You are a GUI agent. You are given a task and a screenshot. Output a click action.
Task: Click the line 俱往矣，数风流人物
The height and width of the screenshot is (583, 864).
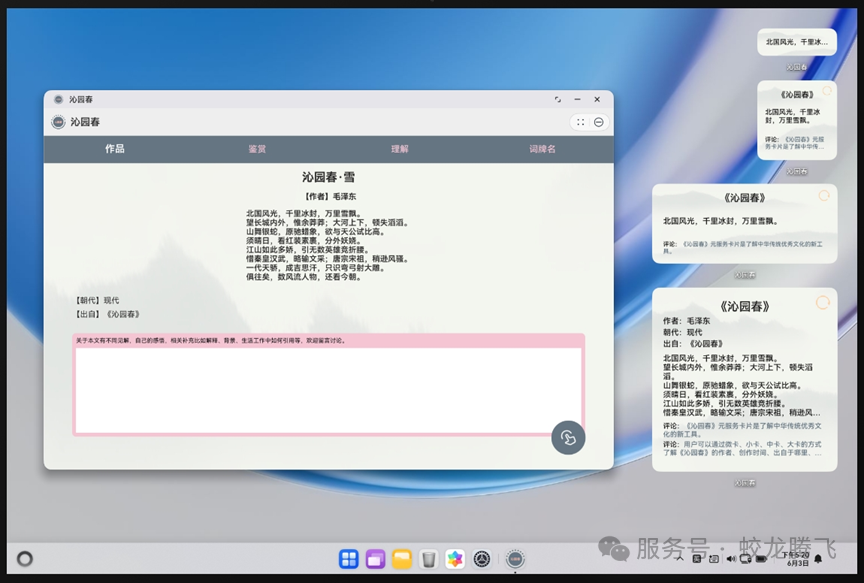click(304, 277)
